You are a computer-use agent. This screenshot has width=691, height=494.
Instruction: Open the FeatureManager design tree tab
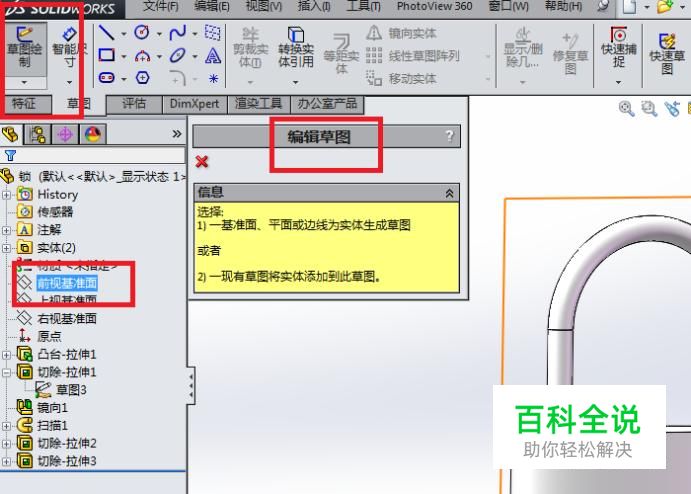pyautogui.click(x=11, y=134)
